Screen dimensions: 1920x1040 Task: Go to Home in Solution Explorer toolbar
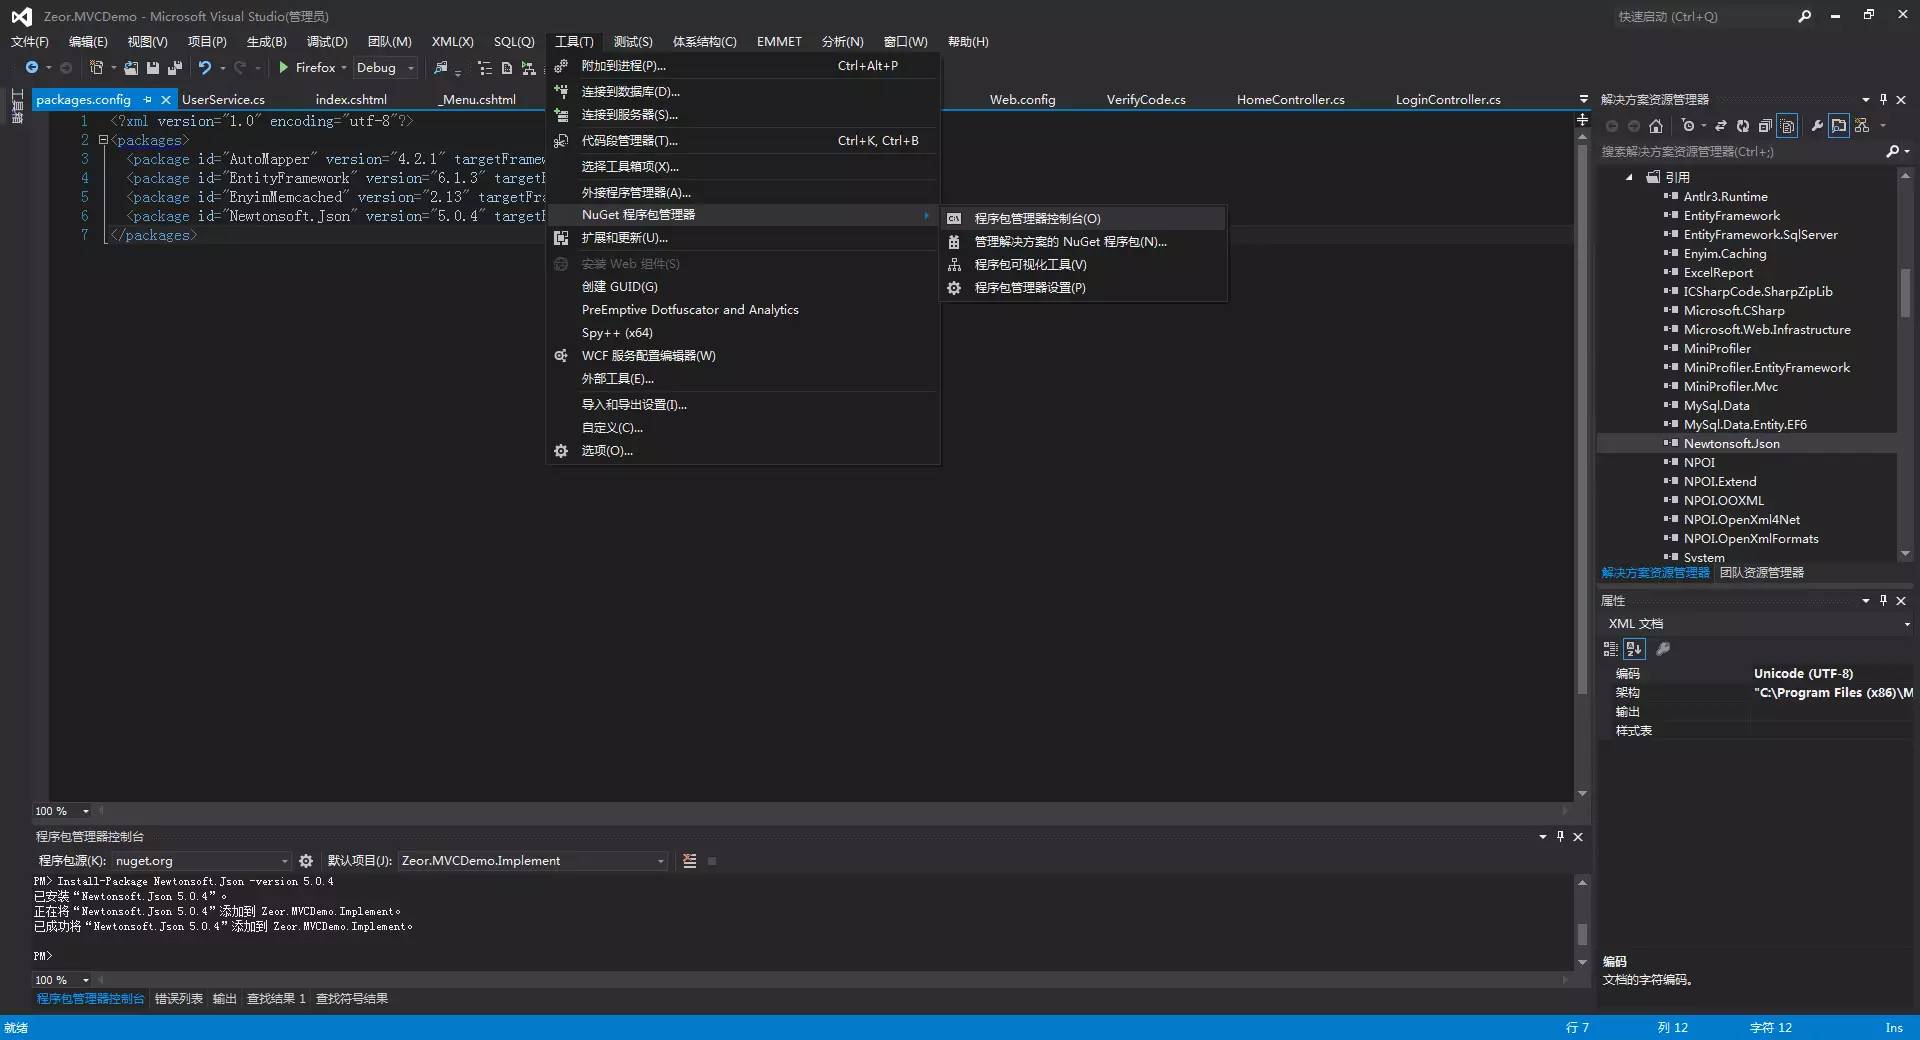point(1656,125)
